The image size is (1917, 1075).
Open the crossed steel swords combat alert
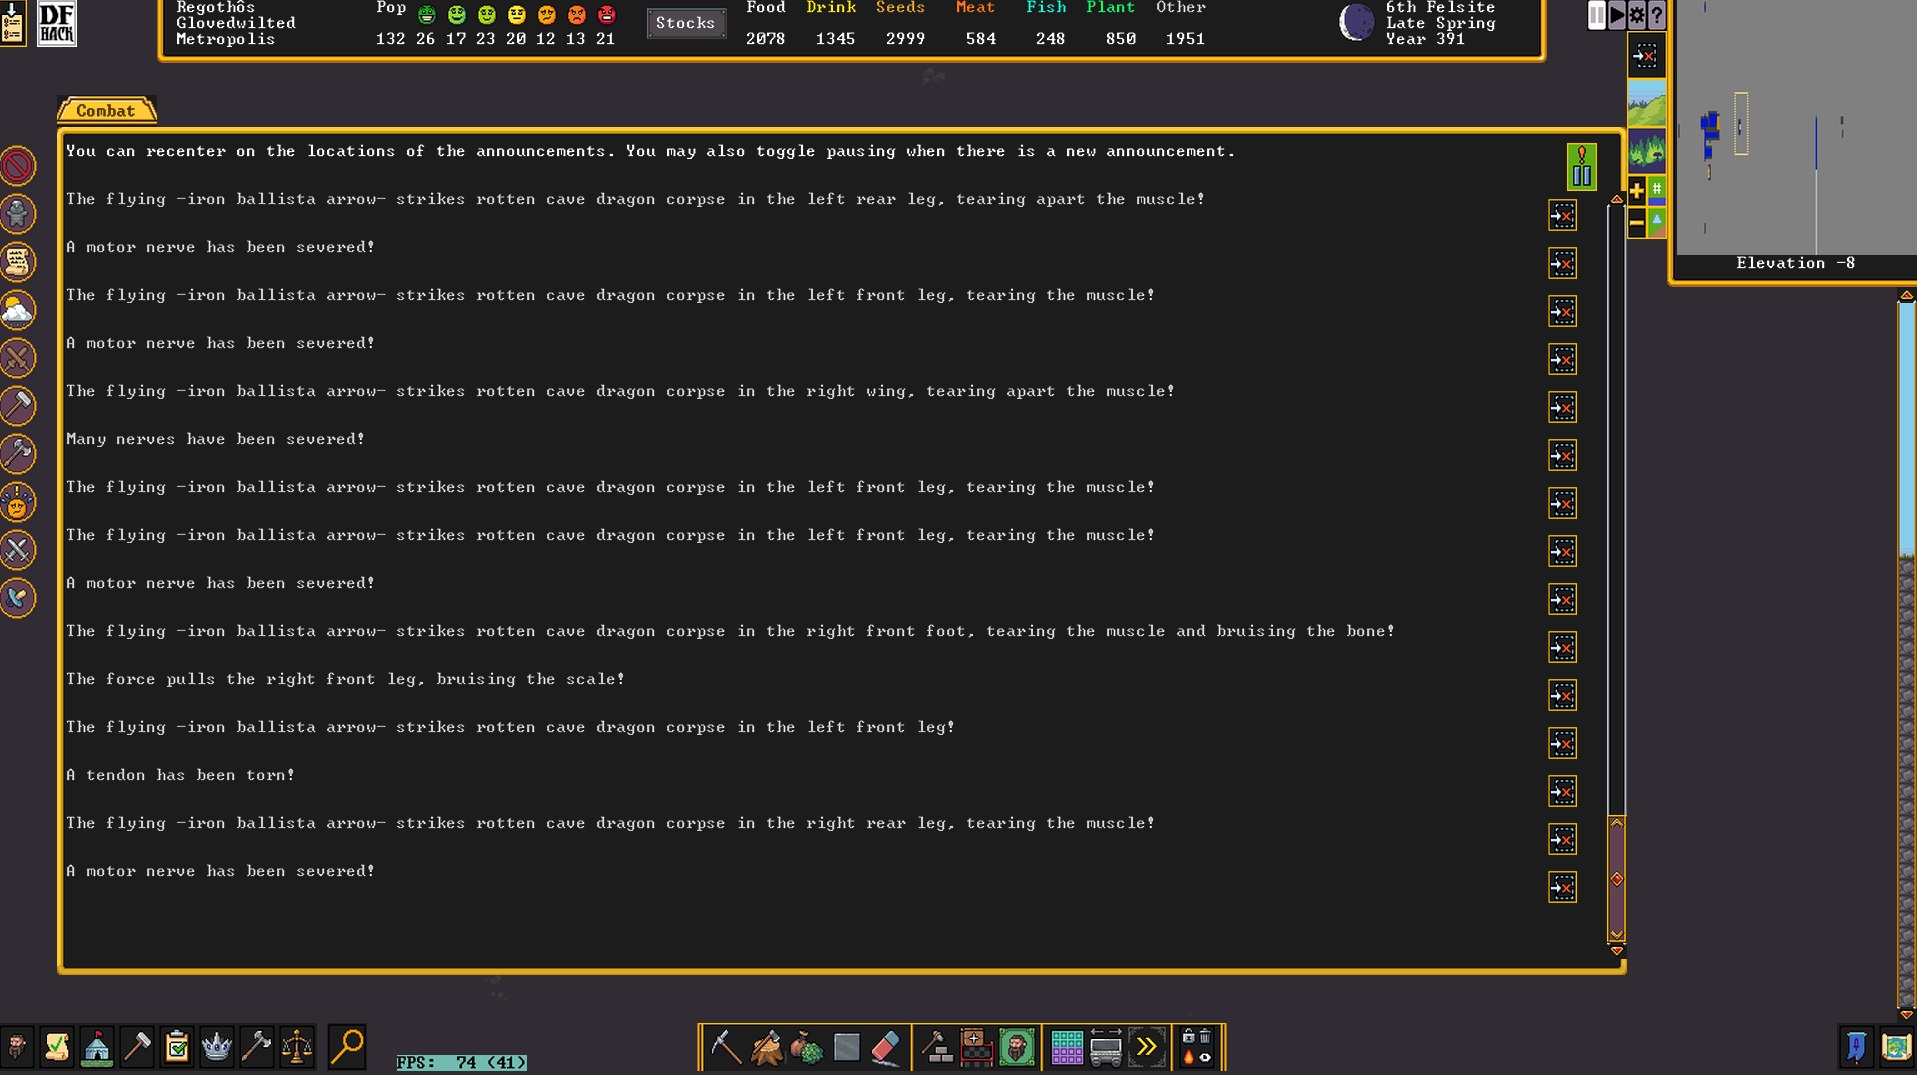tap(18, 550)
